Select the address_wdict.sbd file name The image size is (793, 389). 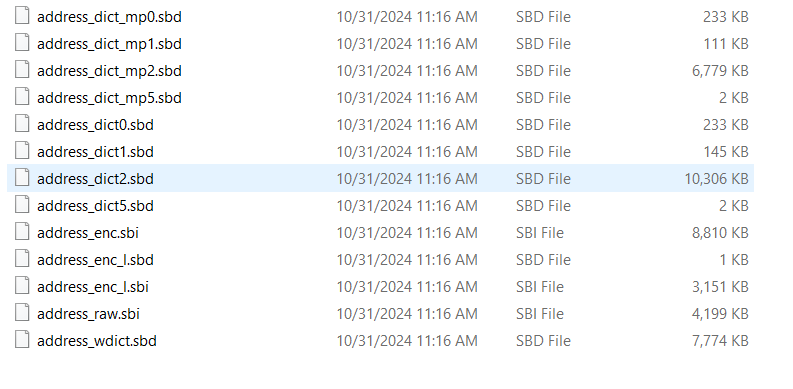(97, 340)
